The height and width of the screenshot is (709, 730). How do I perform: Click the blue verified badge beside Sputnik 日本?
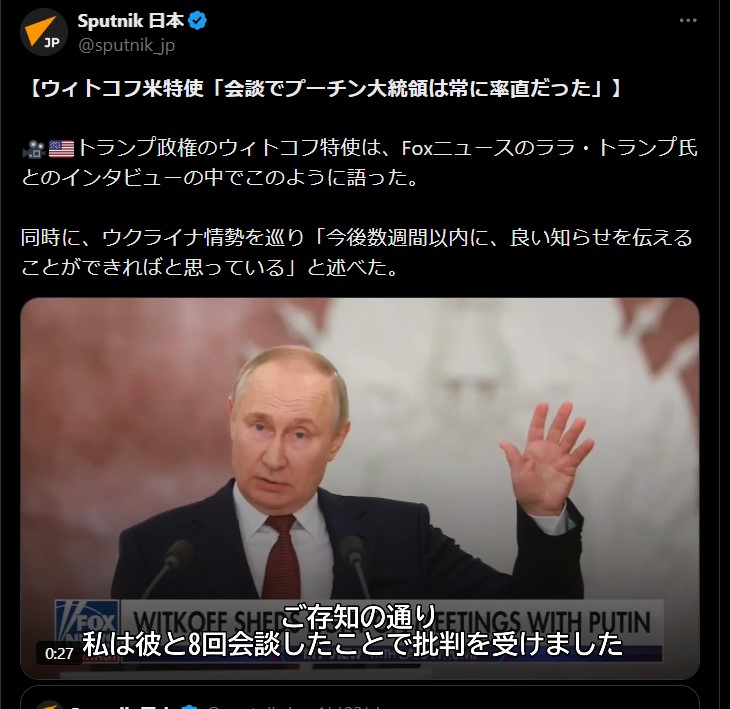click(198, 21)
